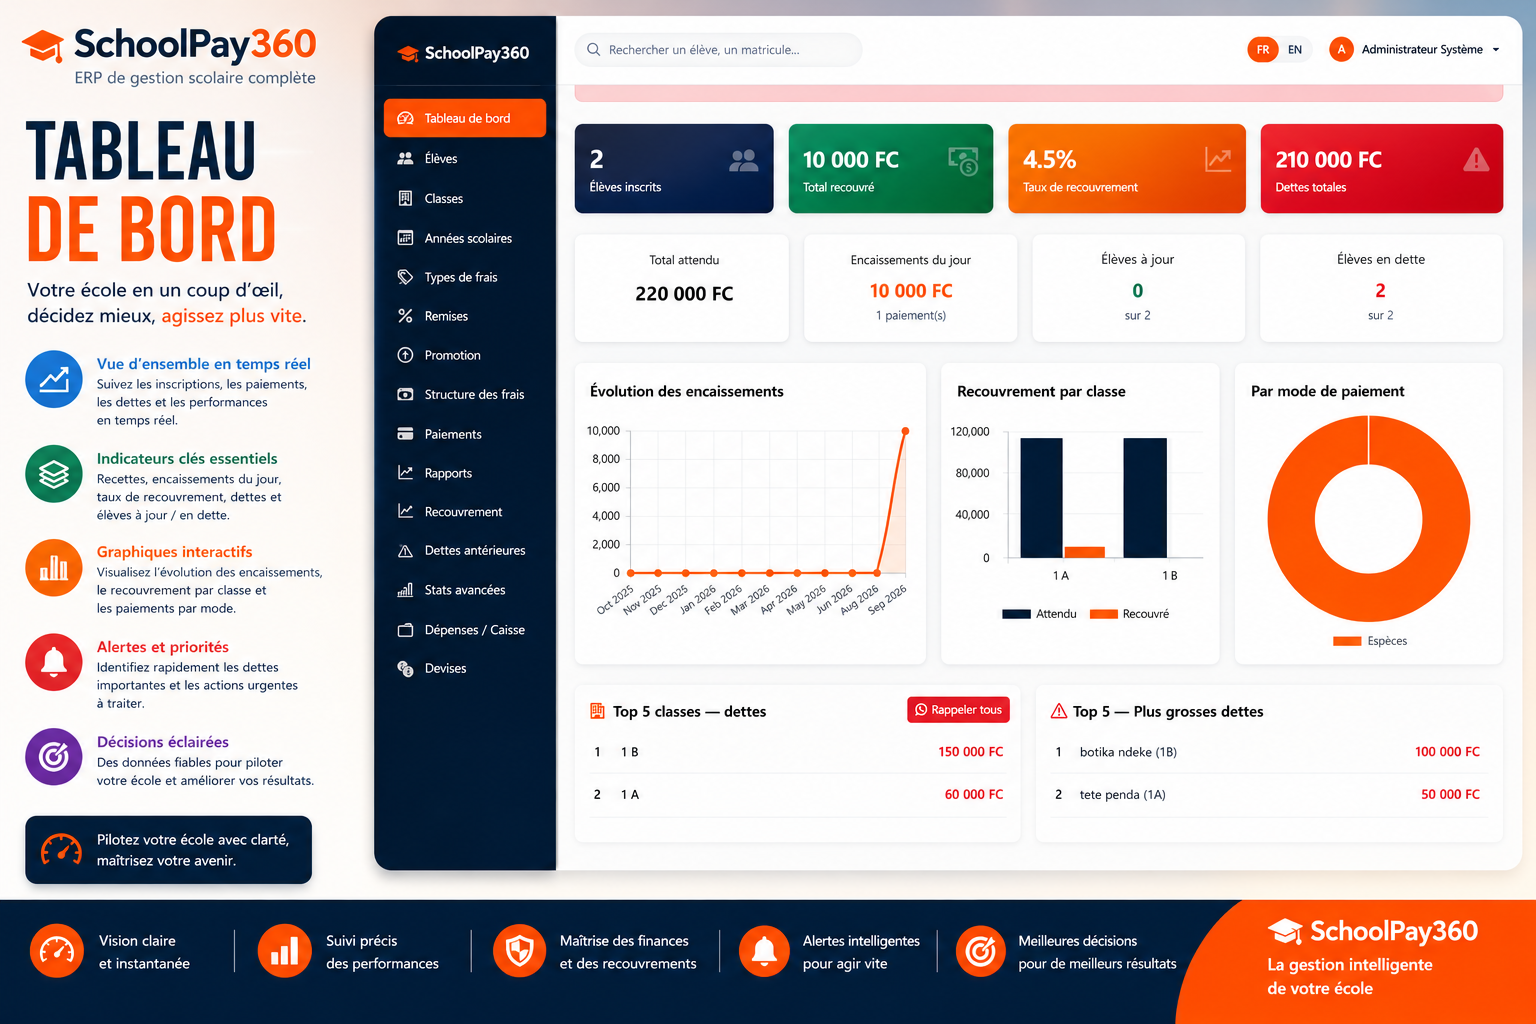Focus the student search input field
Viewport: 1536px width, 1024px height.
(718, 49)
